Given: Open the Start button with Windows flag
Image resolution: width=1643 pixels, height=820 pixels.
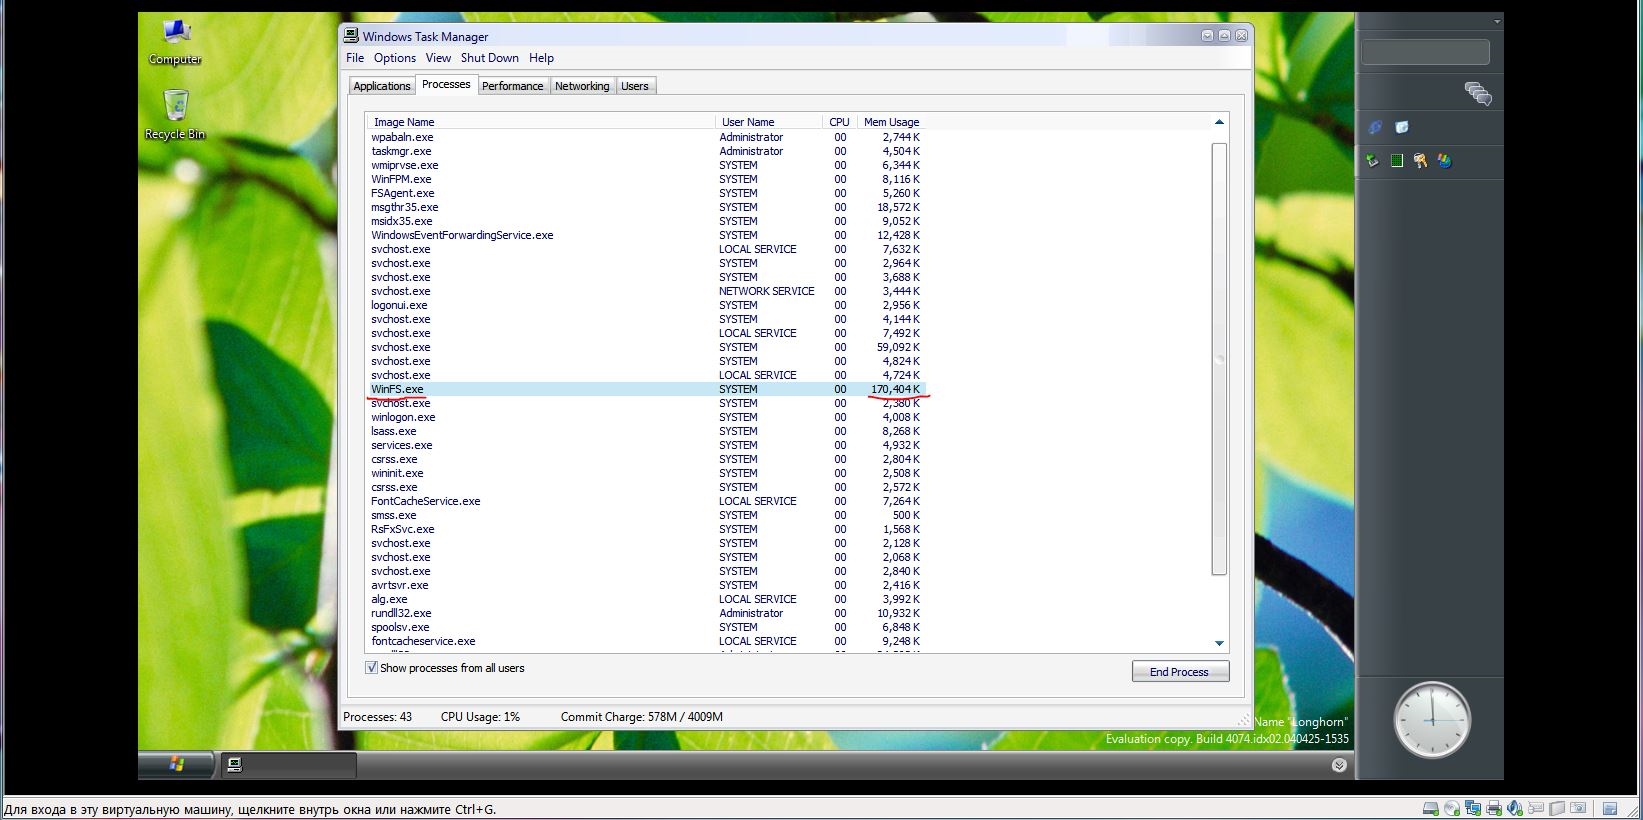Looking at the screenshot, I should (x=176, y=765).
